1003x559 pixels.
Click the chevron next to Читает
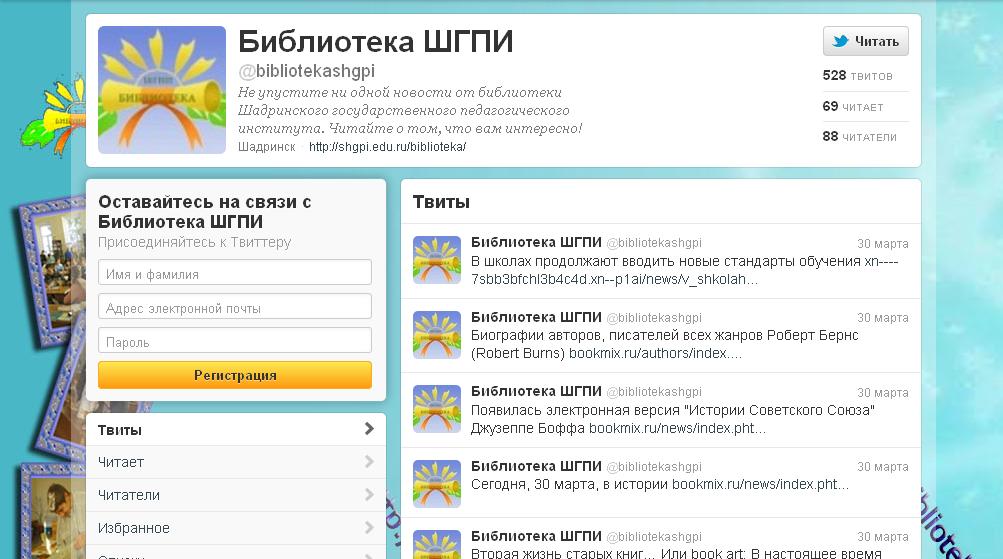369,461
